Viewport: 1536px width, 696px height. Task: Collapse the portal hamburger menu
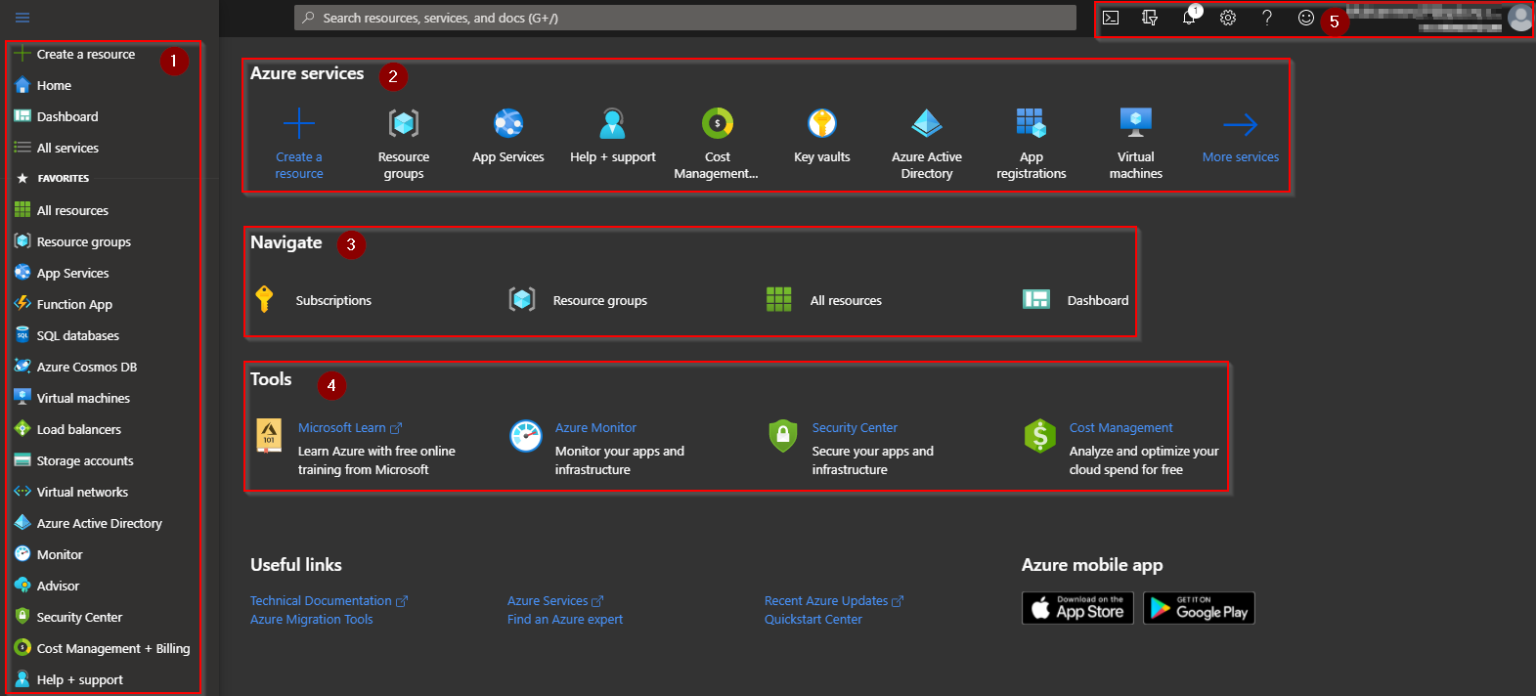pyautogui.click(x=22, y=18)
